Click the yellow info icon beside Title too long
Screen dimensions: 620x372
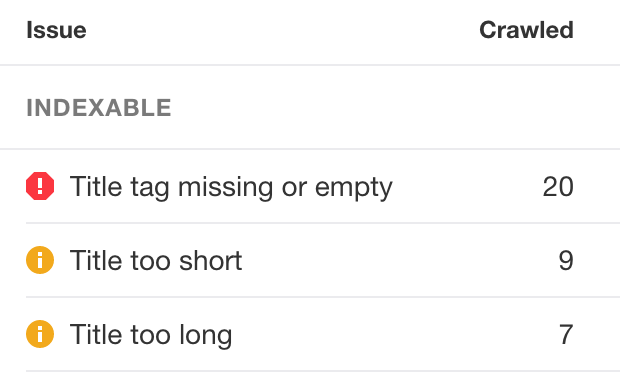tap(40, 334)
